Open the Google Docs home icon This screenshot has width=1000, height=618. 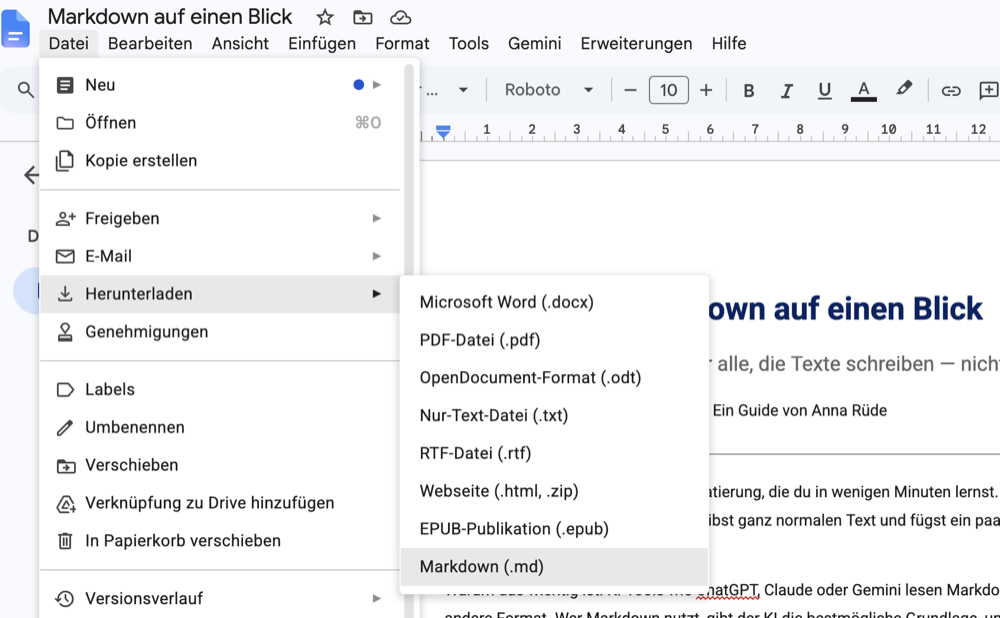(x=16, y=29)
